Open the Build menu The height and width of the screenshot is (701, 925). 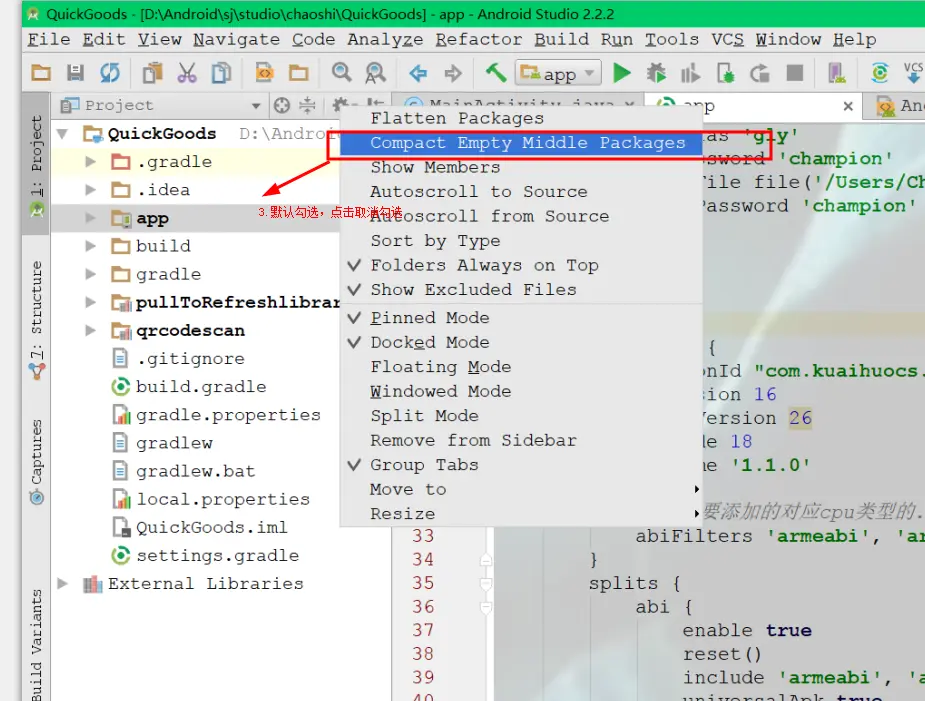click(x=561, y=40)
